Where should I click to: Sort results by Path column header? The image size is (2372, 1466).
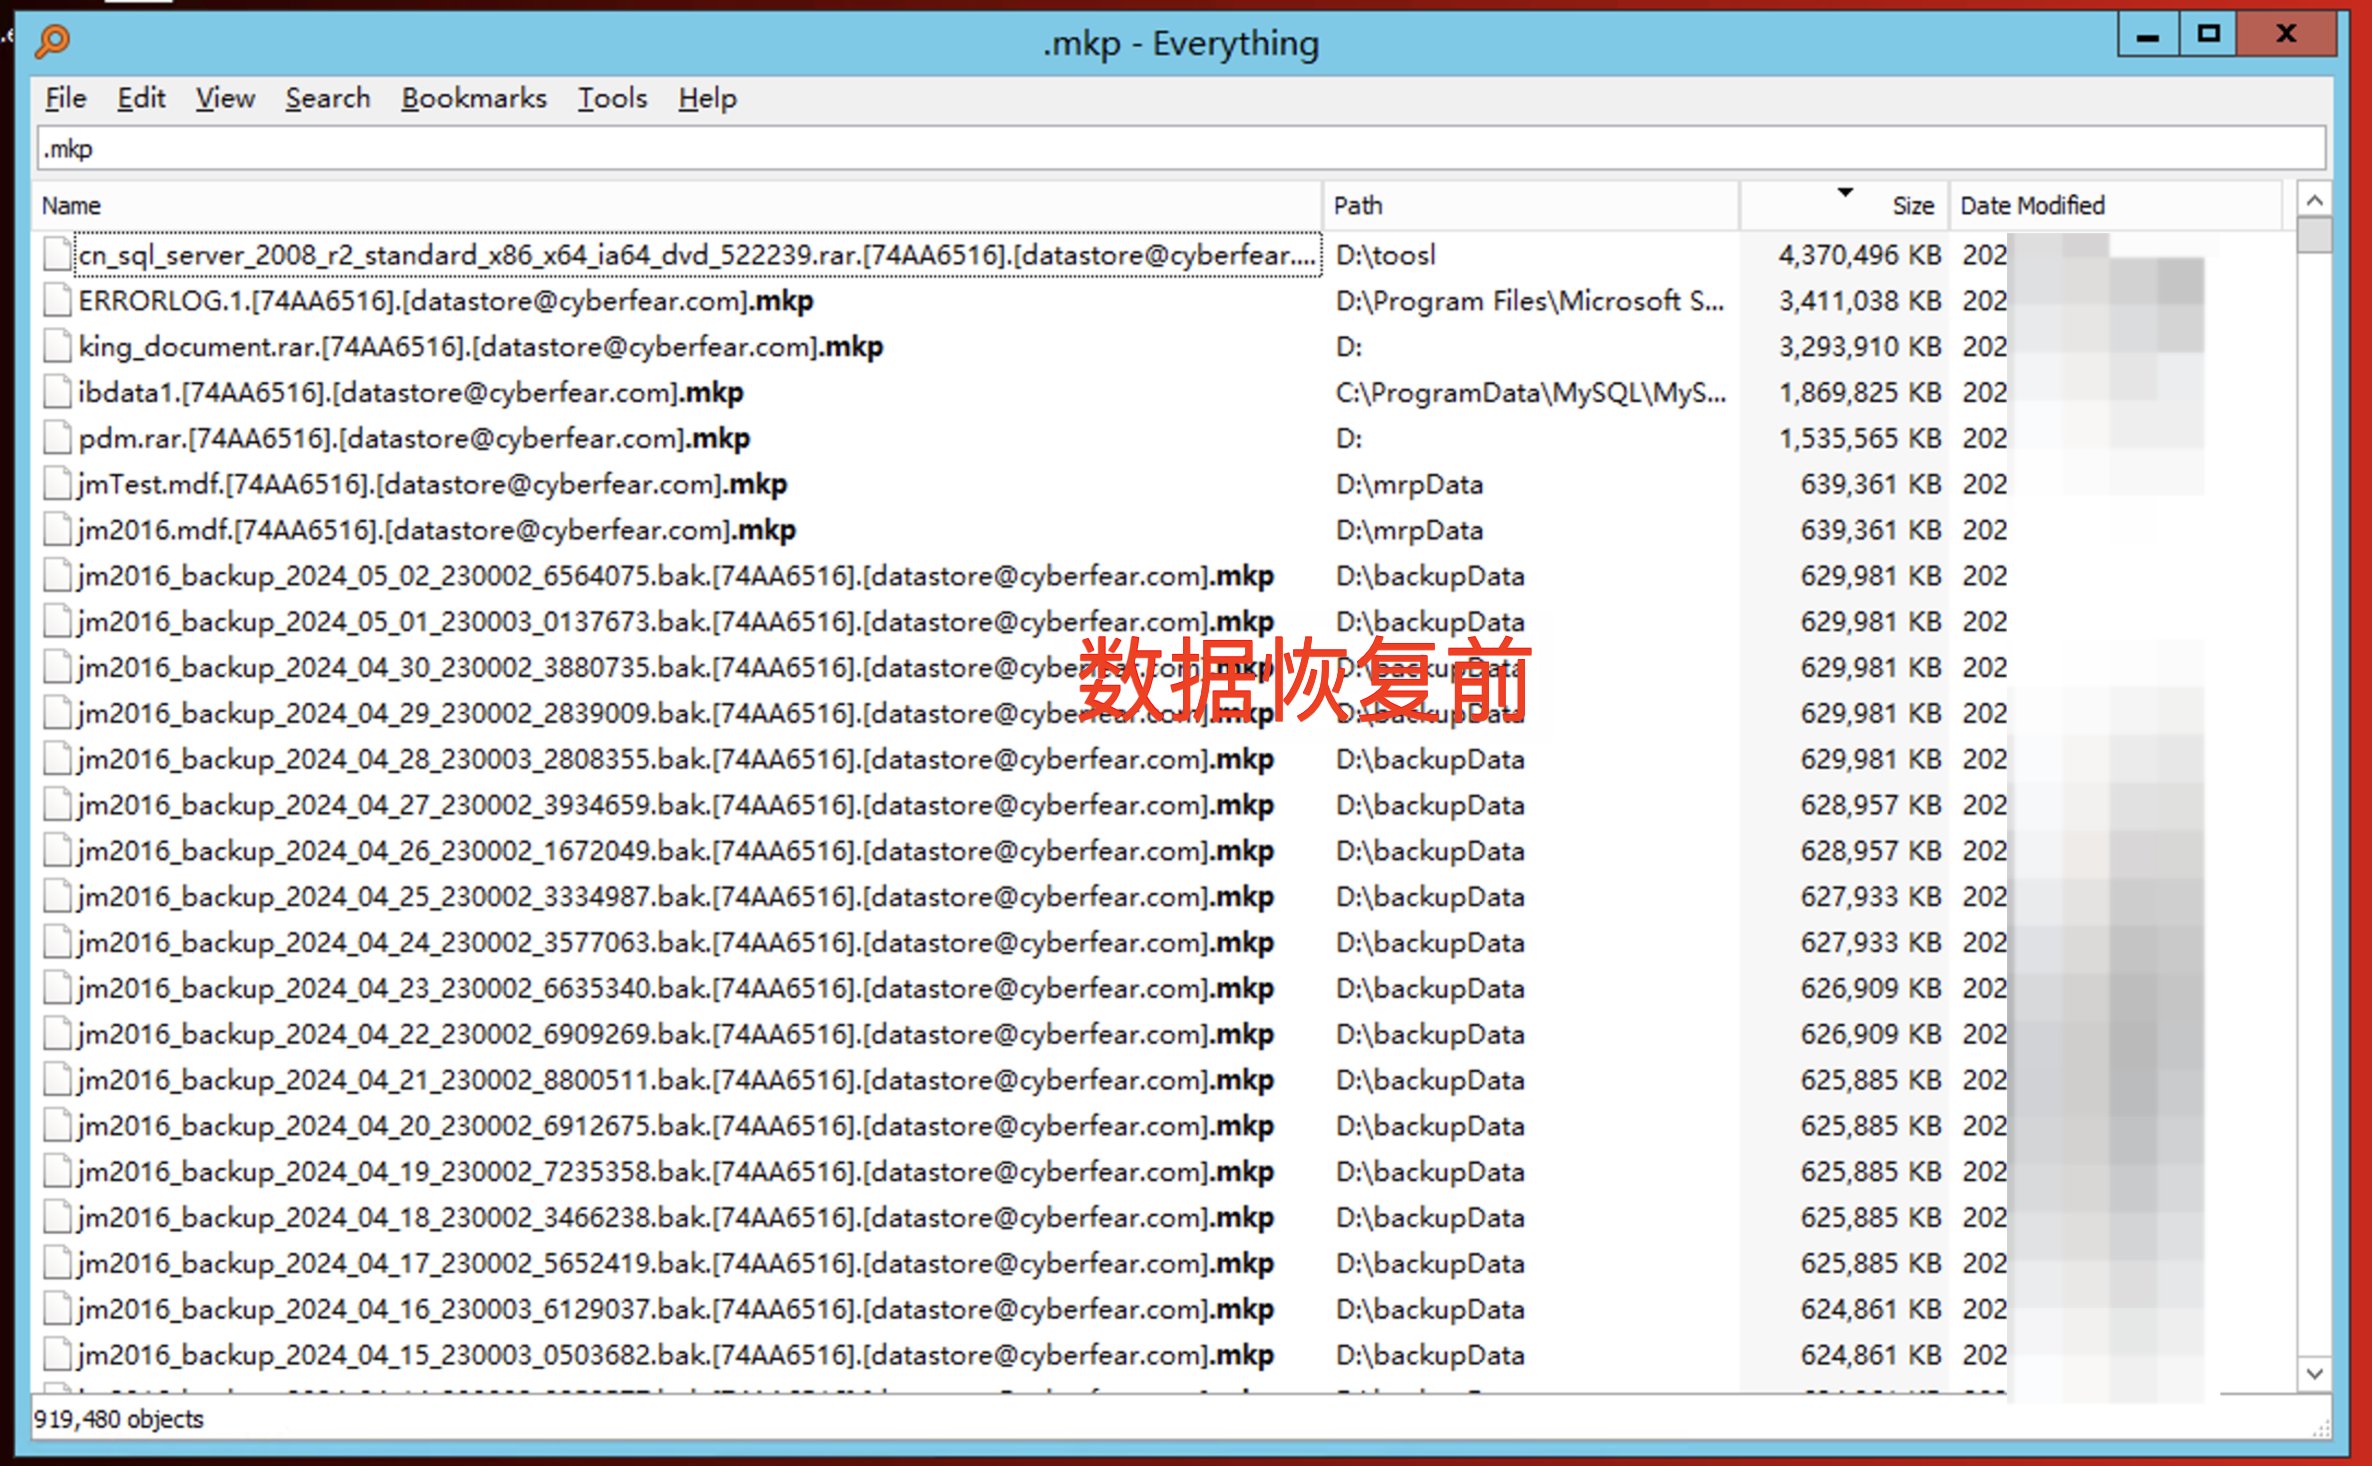point(1357,206)
